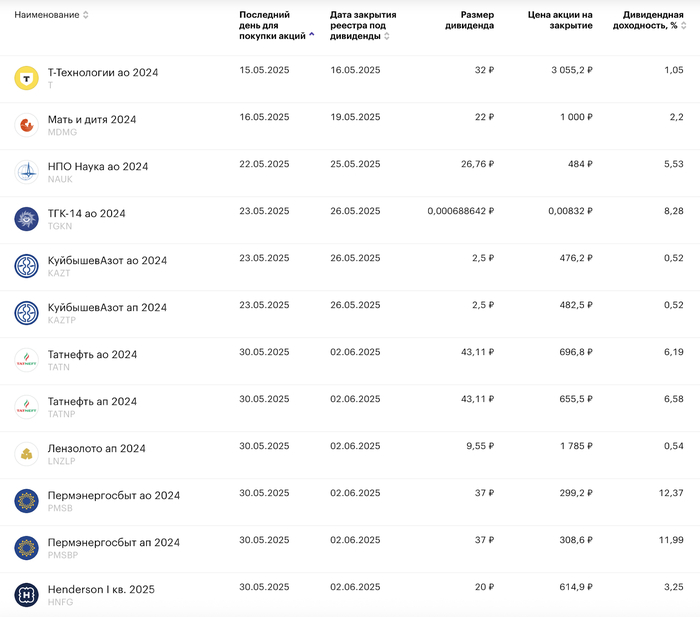This screenshot has height=617, width=700.
Task: Sort by Дивидендная доходность column
Action: click(x=684, y=26)
